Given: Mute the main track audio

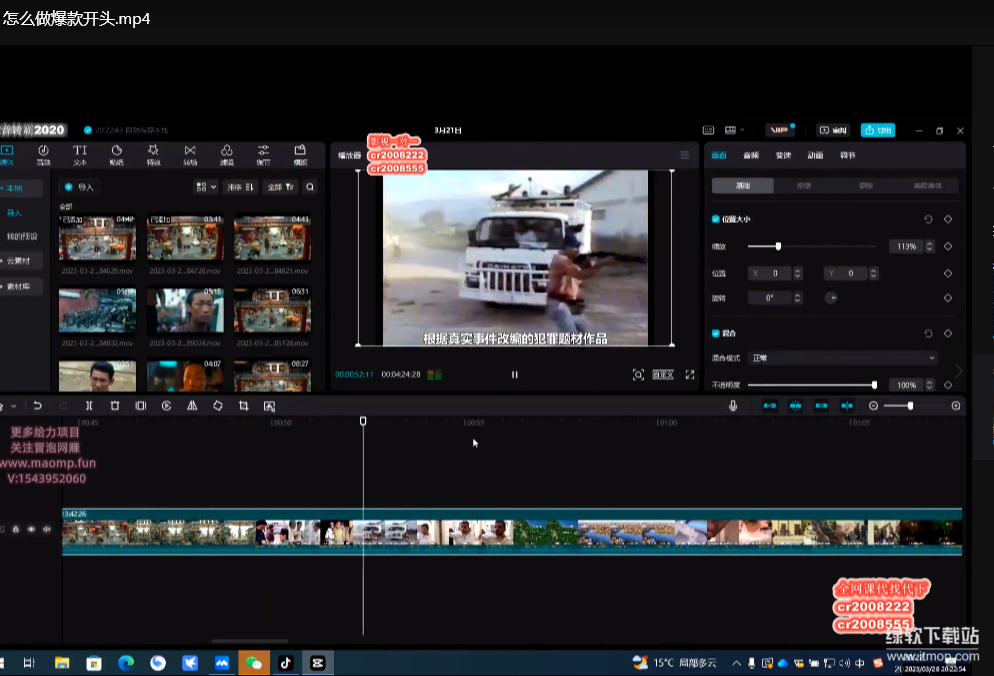Looking at the screenshot, I should coord(46,529).
